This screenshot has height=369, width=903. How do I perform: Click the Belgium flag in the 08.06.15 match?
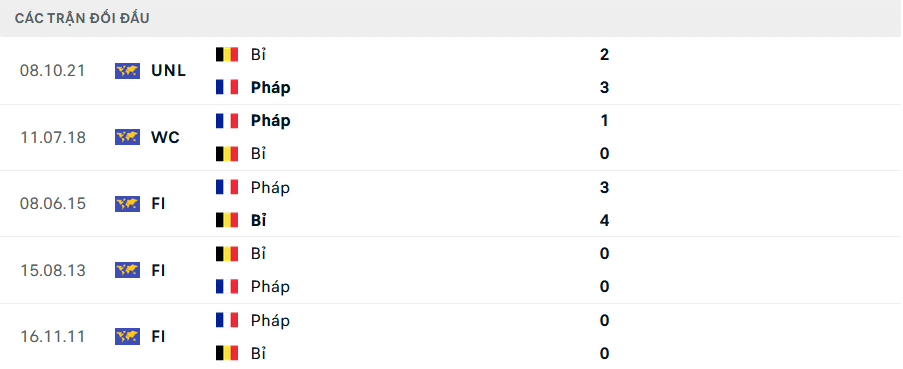click(227, 220)
